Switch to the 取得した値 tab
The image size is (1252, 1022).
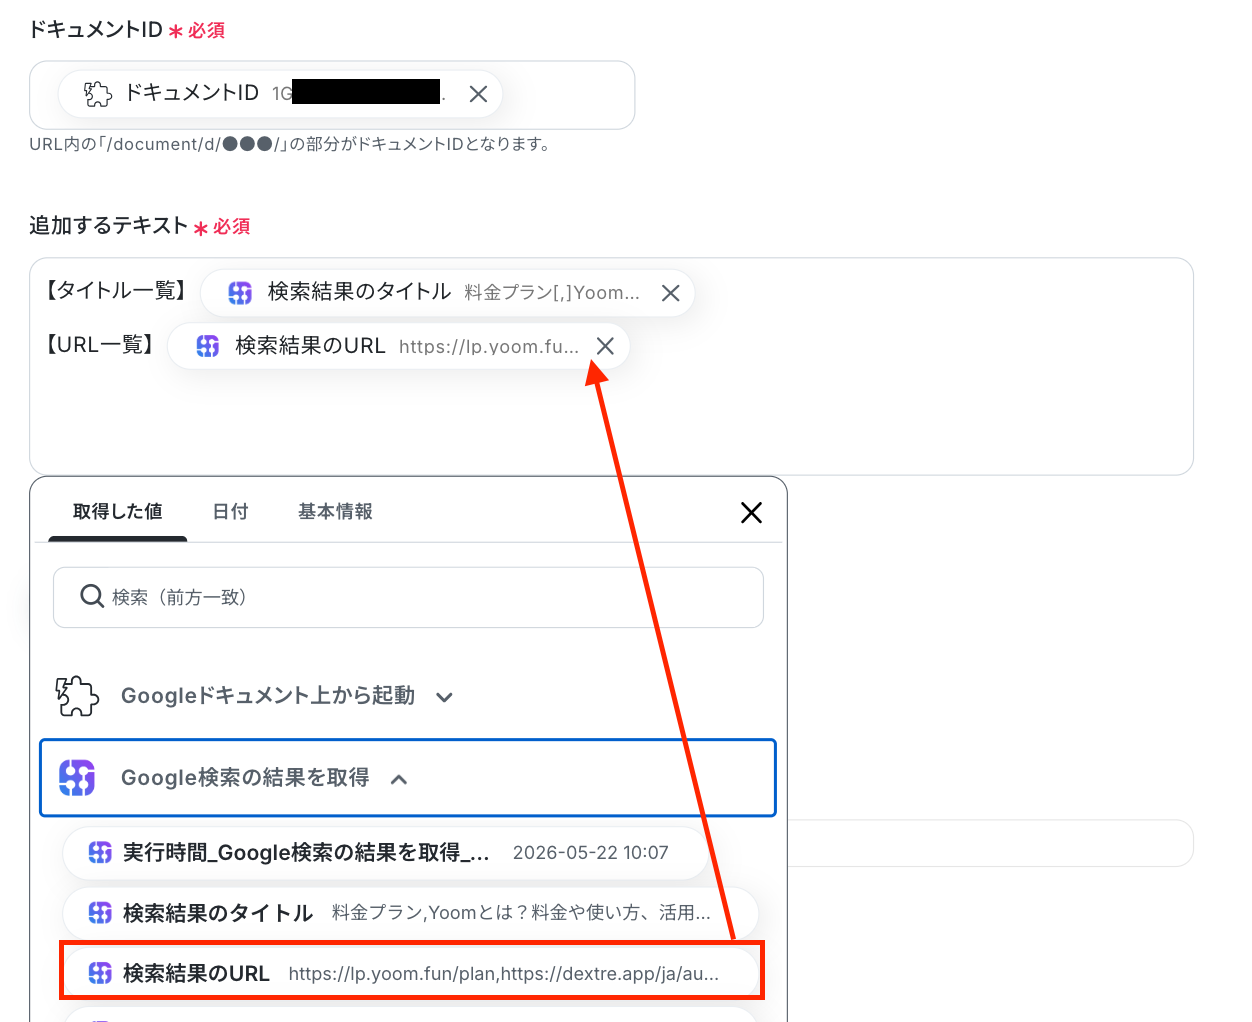tap(118, 512)
